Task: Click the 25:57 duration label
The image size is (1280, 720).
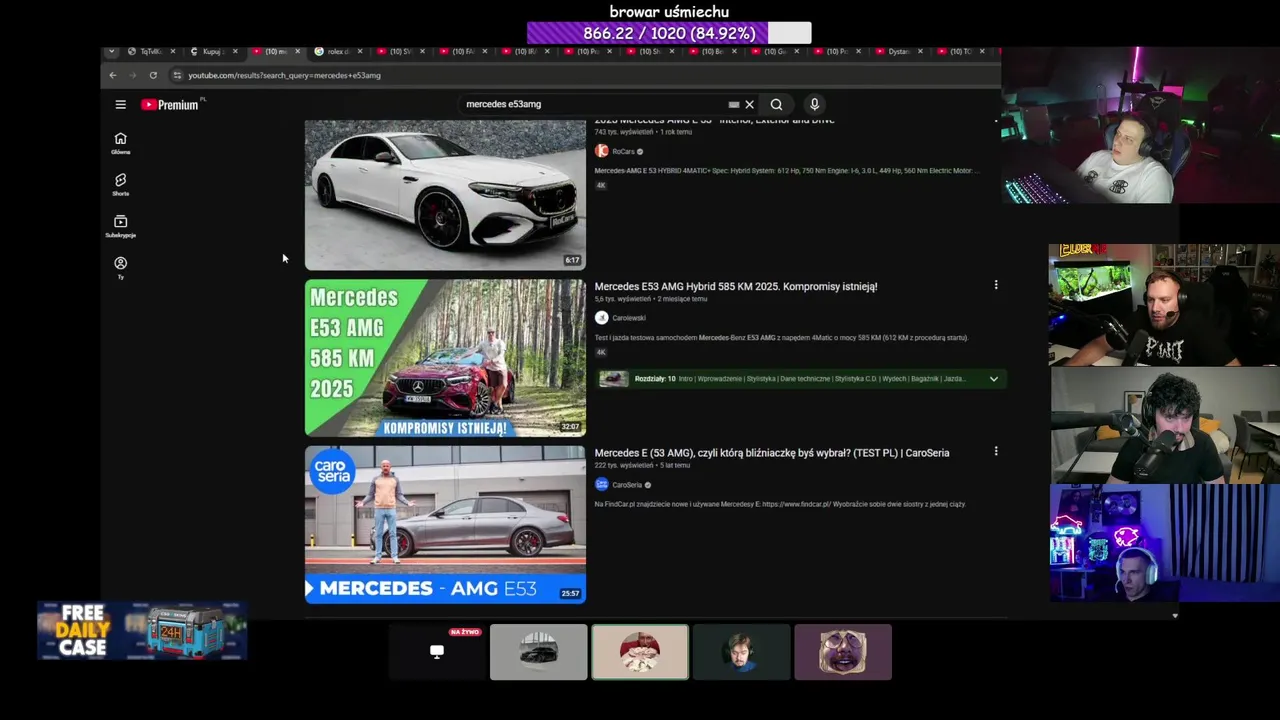Action: click(x=570, y=593)
